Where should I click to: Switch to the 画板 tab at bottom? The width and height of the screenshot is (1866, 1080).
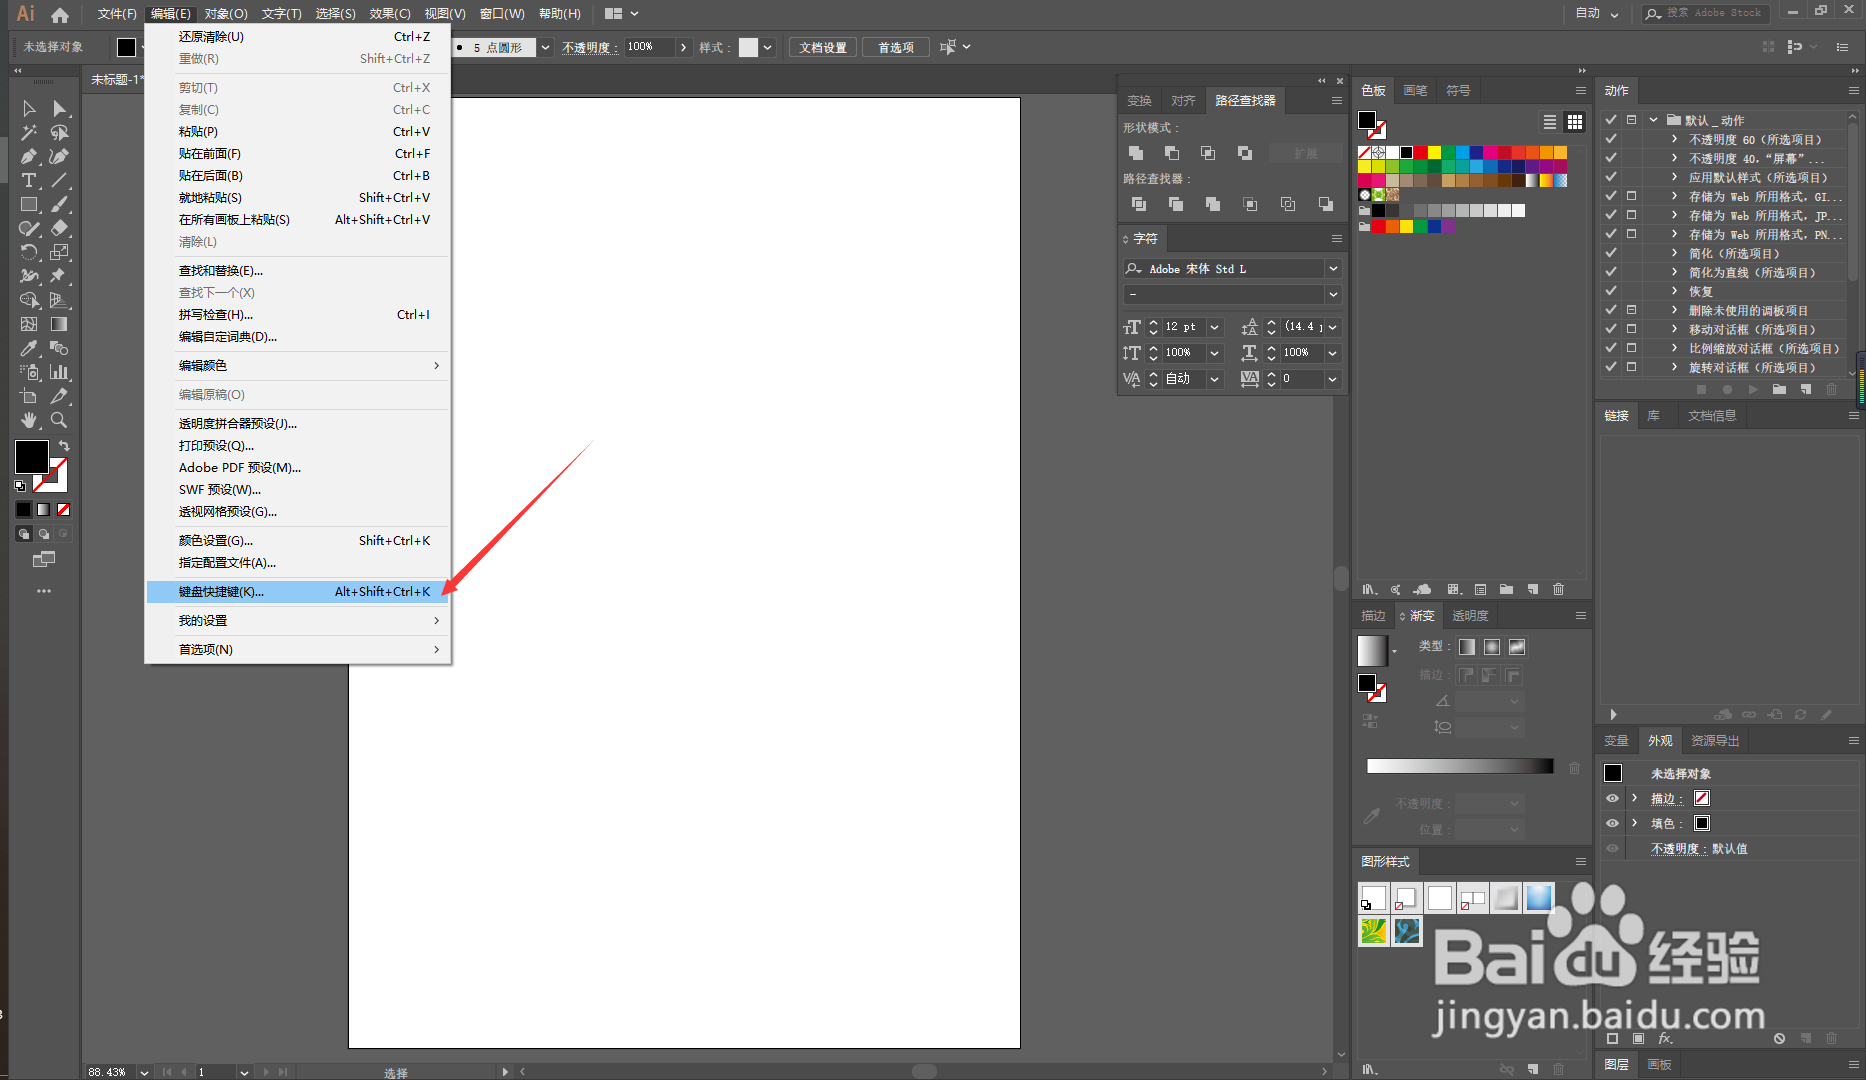pyautogui.click(x=1660, y=1065)
